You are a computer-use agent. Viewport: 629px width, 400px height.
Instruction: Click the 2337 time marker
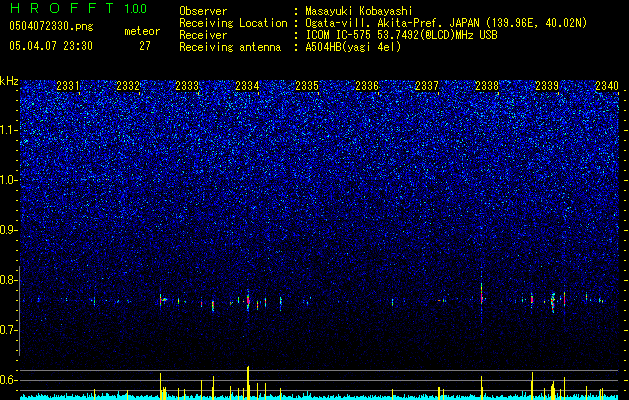coord(427,86)
